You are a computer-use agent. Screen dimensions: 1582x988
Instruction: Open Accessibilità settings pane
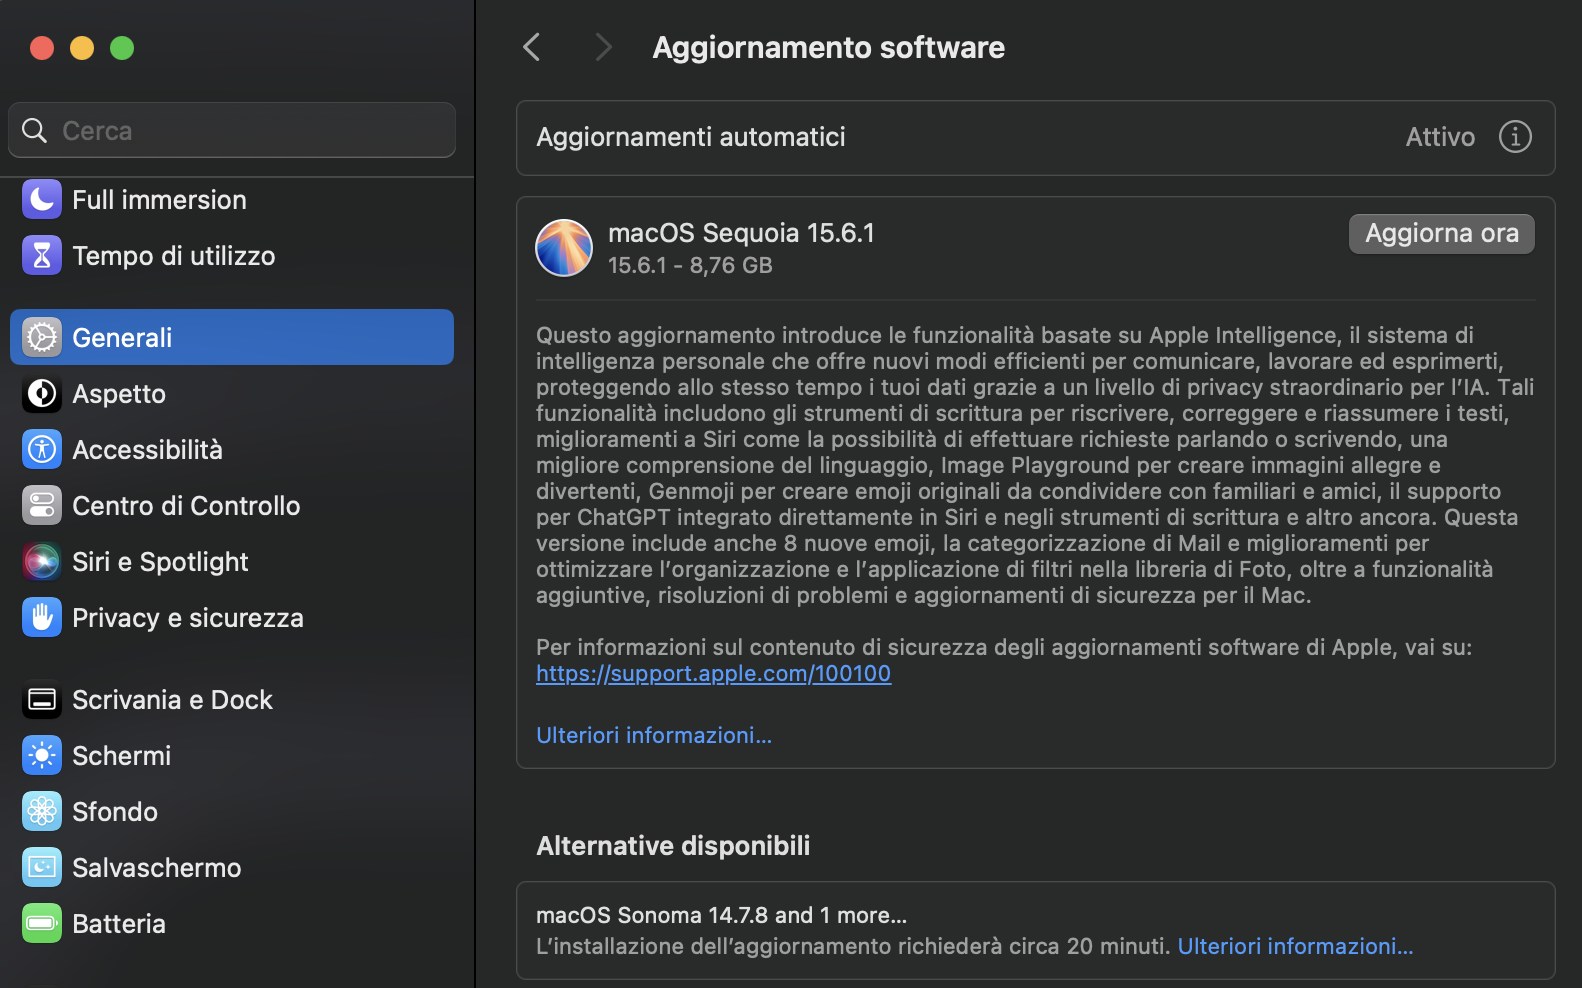pyautogui.click(x=232, y=450)
